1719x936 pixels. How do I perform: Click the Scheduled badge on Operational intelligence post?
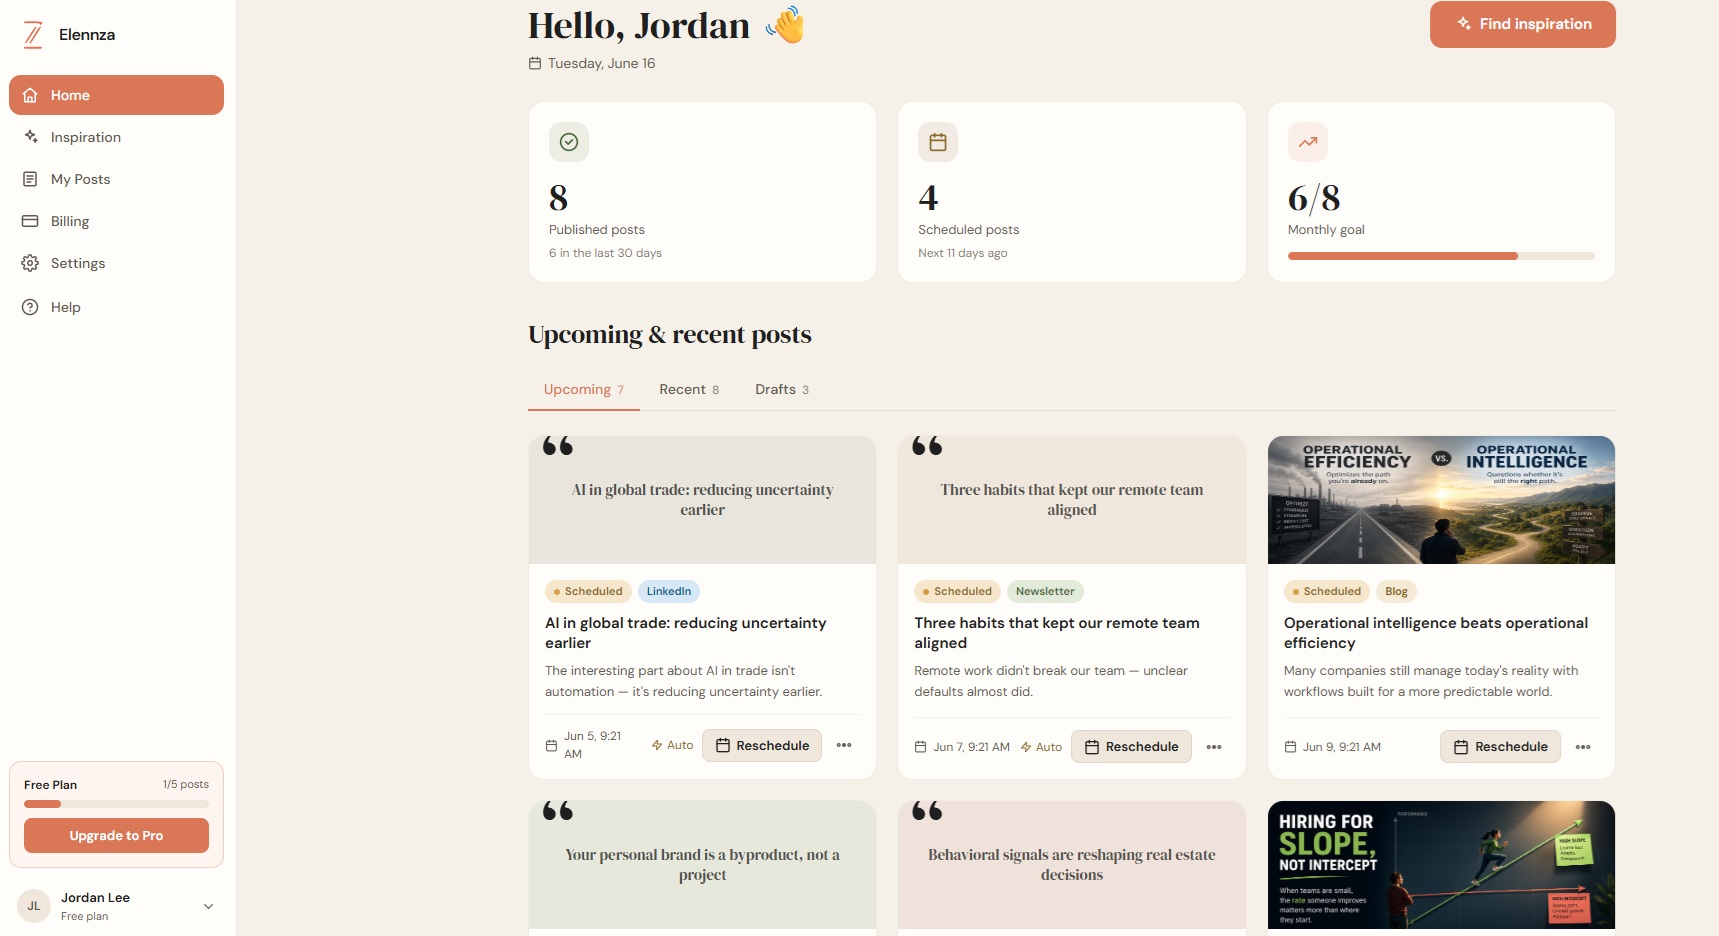[1327, 591]
